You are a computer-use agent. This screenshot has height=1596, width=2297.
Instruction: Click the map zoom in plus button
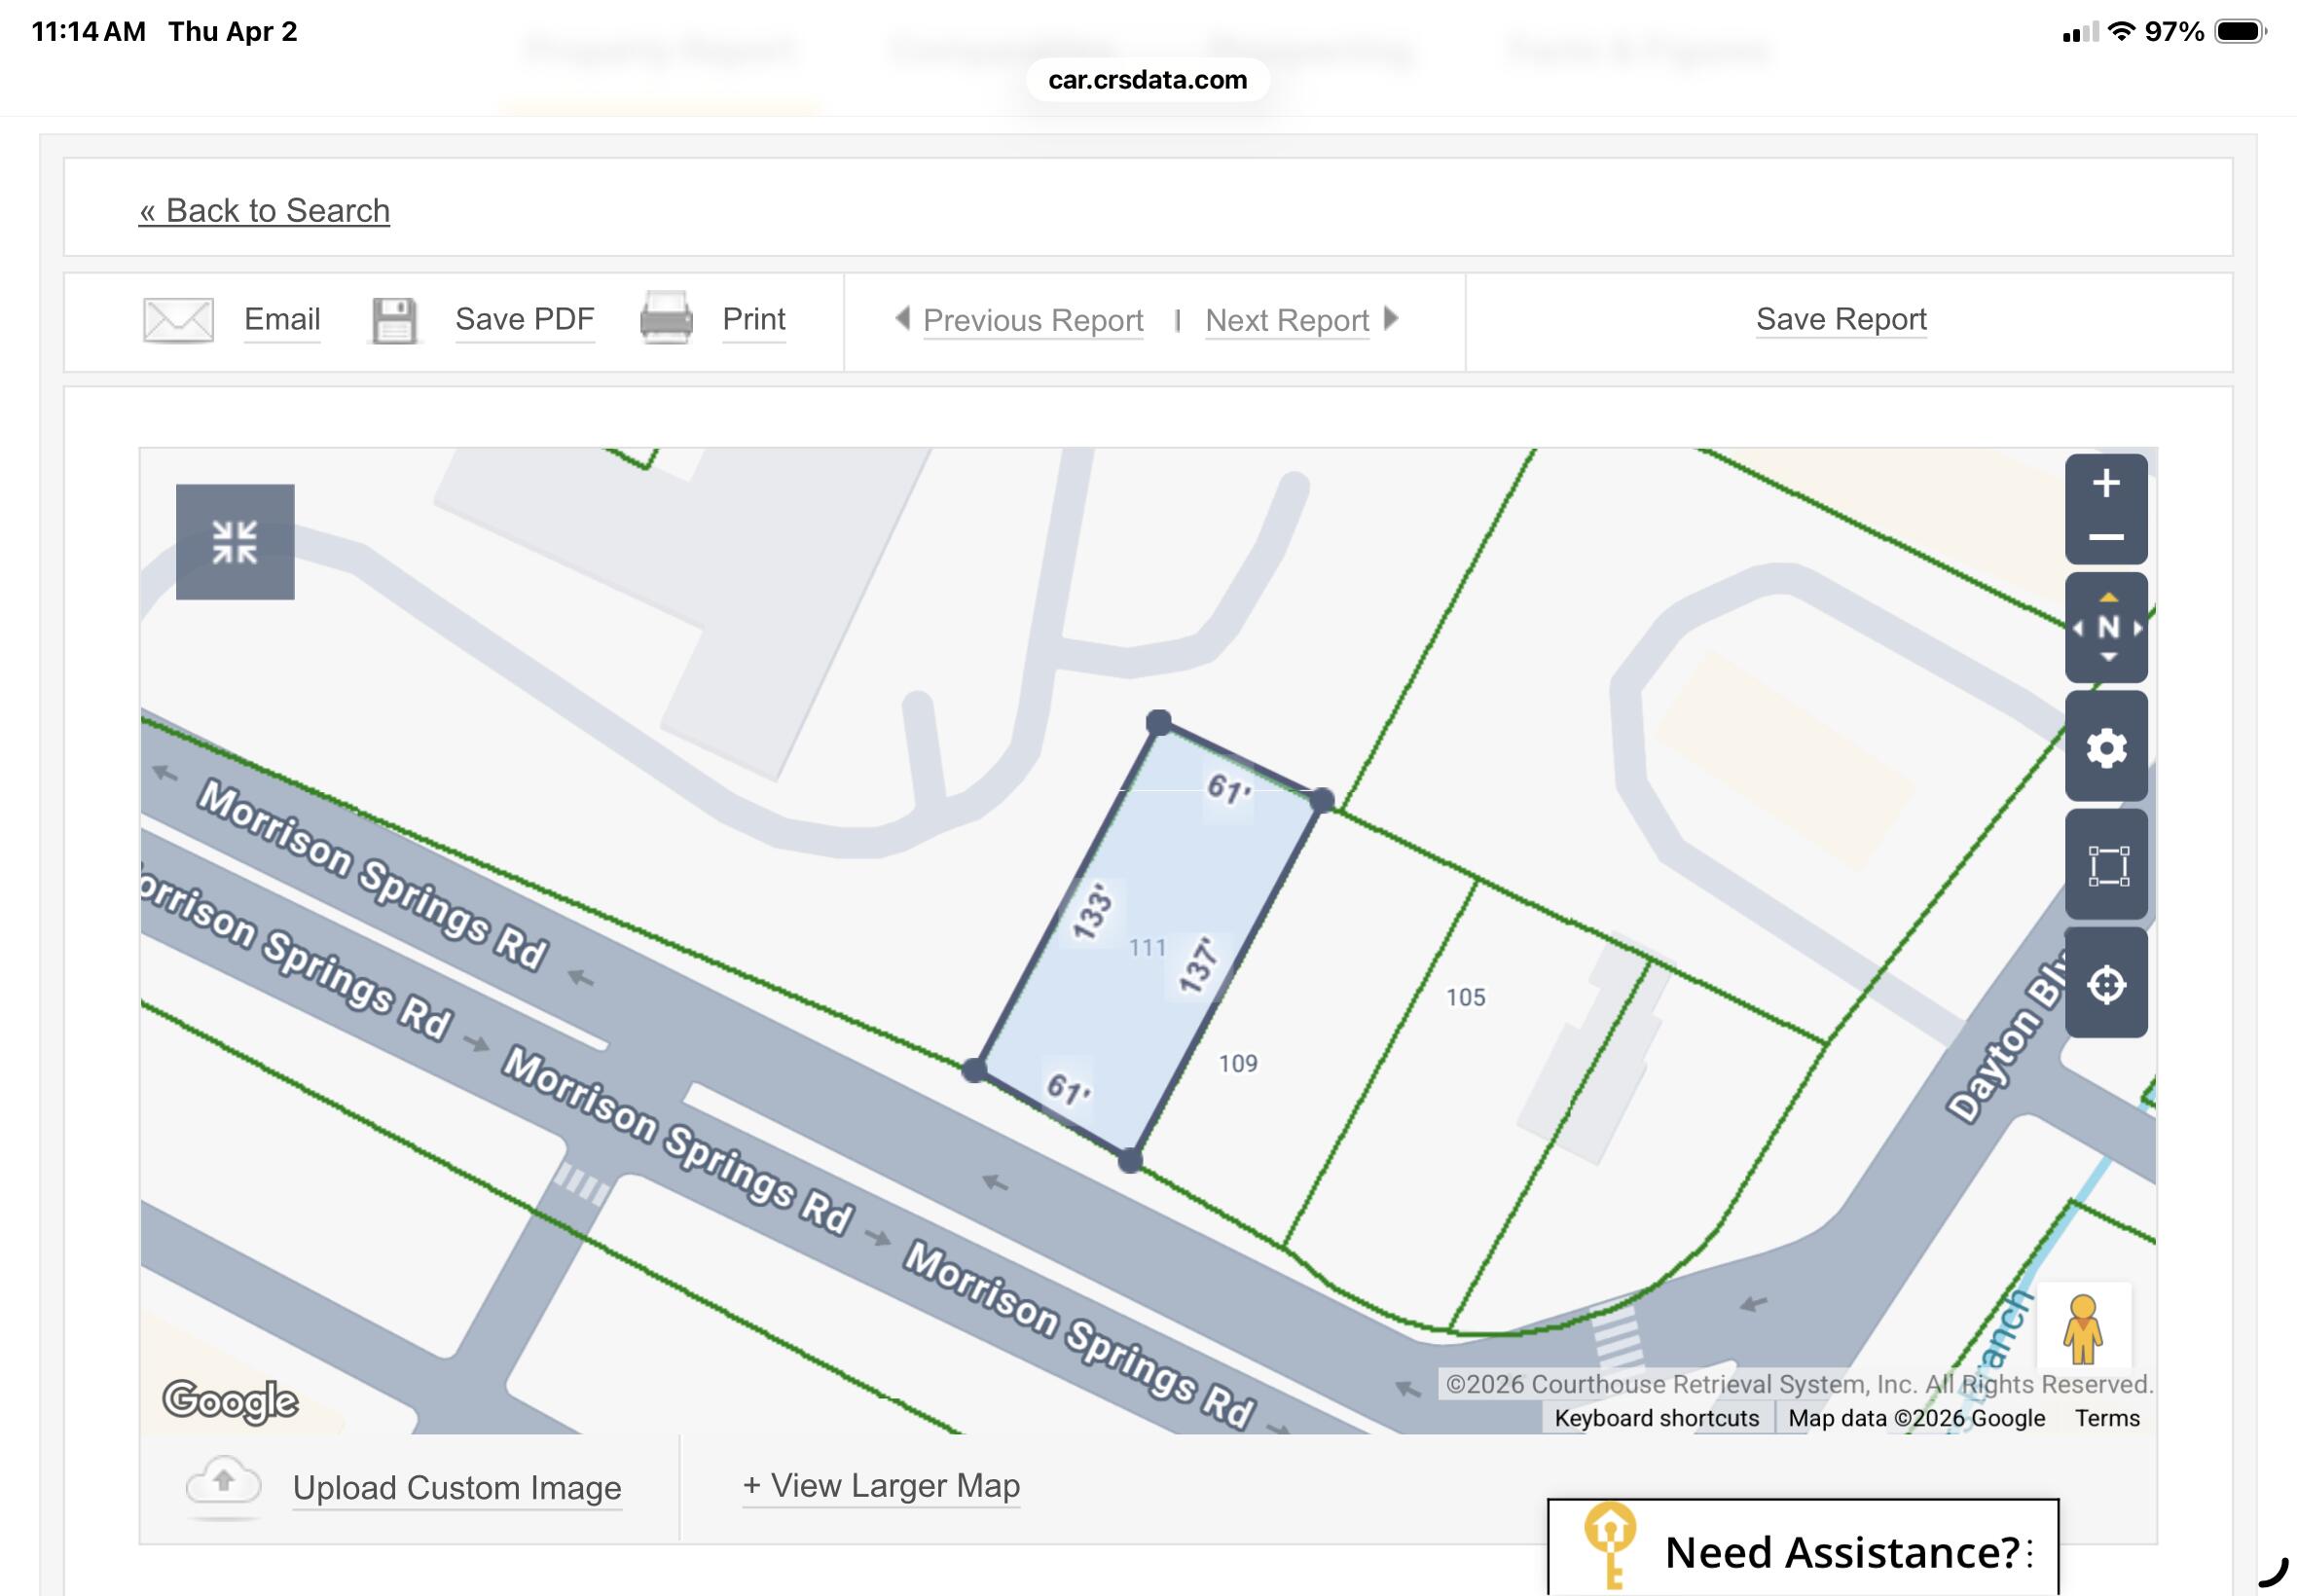2105,484
